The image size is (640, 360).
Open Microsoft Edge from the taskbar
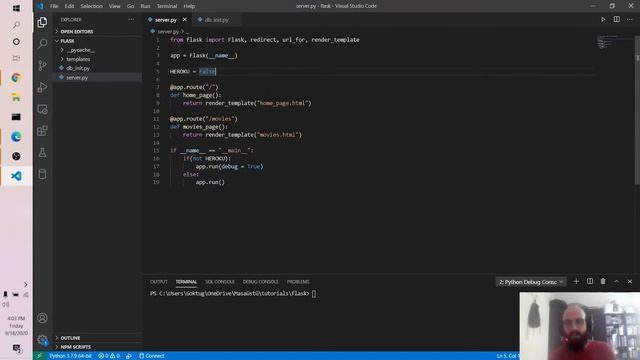pos(16,137)
